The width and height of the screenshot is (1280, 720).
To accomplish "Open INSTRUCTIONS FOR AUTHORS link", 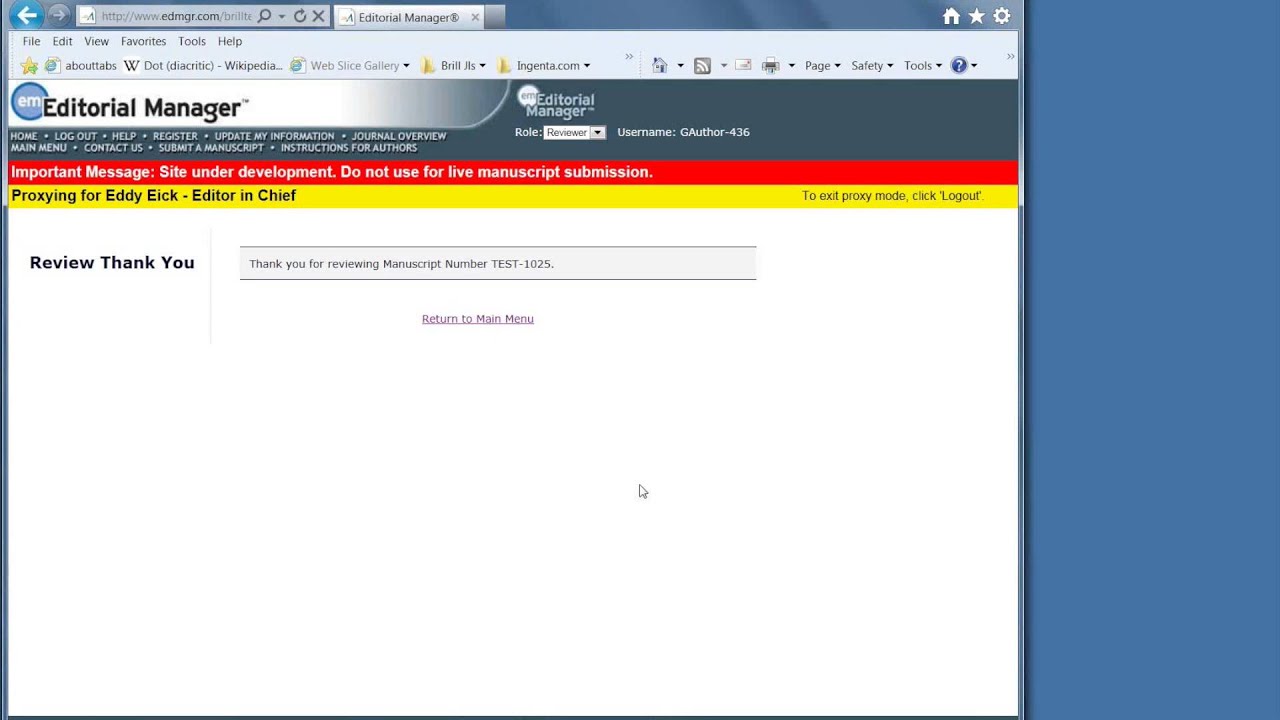I will point(349,148).
